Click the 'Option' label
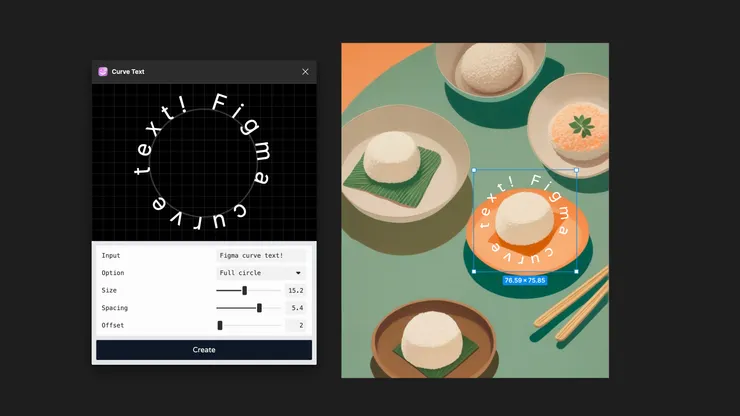 (x=113, y=273)
